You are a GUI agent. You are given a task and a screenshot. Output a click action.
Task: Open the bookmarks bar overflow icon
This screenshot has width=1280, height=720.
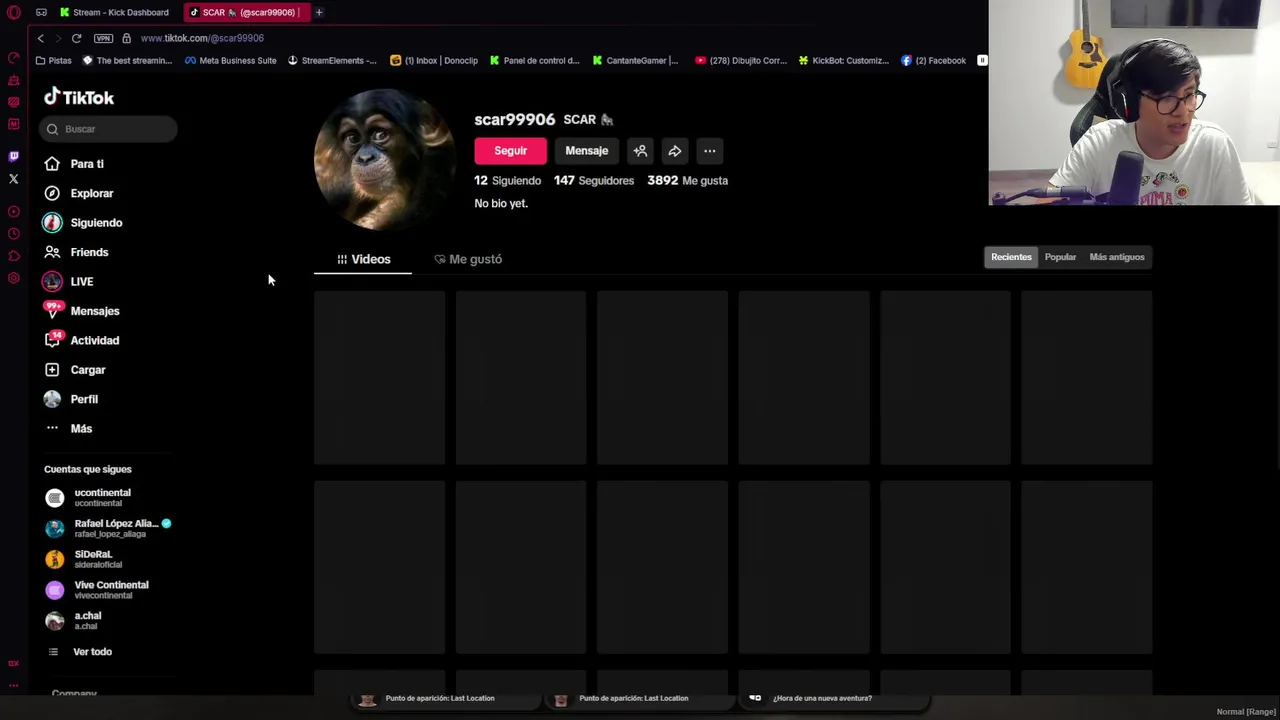click(x=982, y=60)
